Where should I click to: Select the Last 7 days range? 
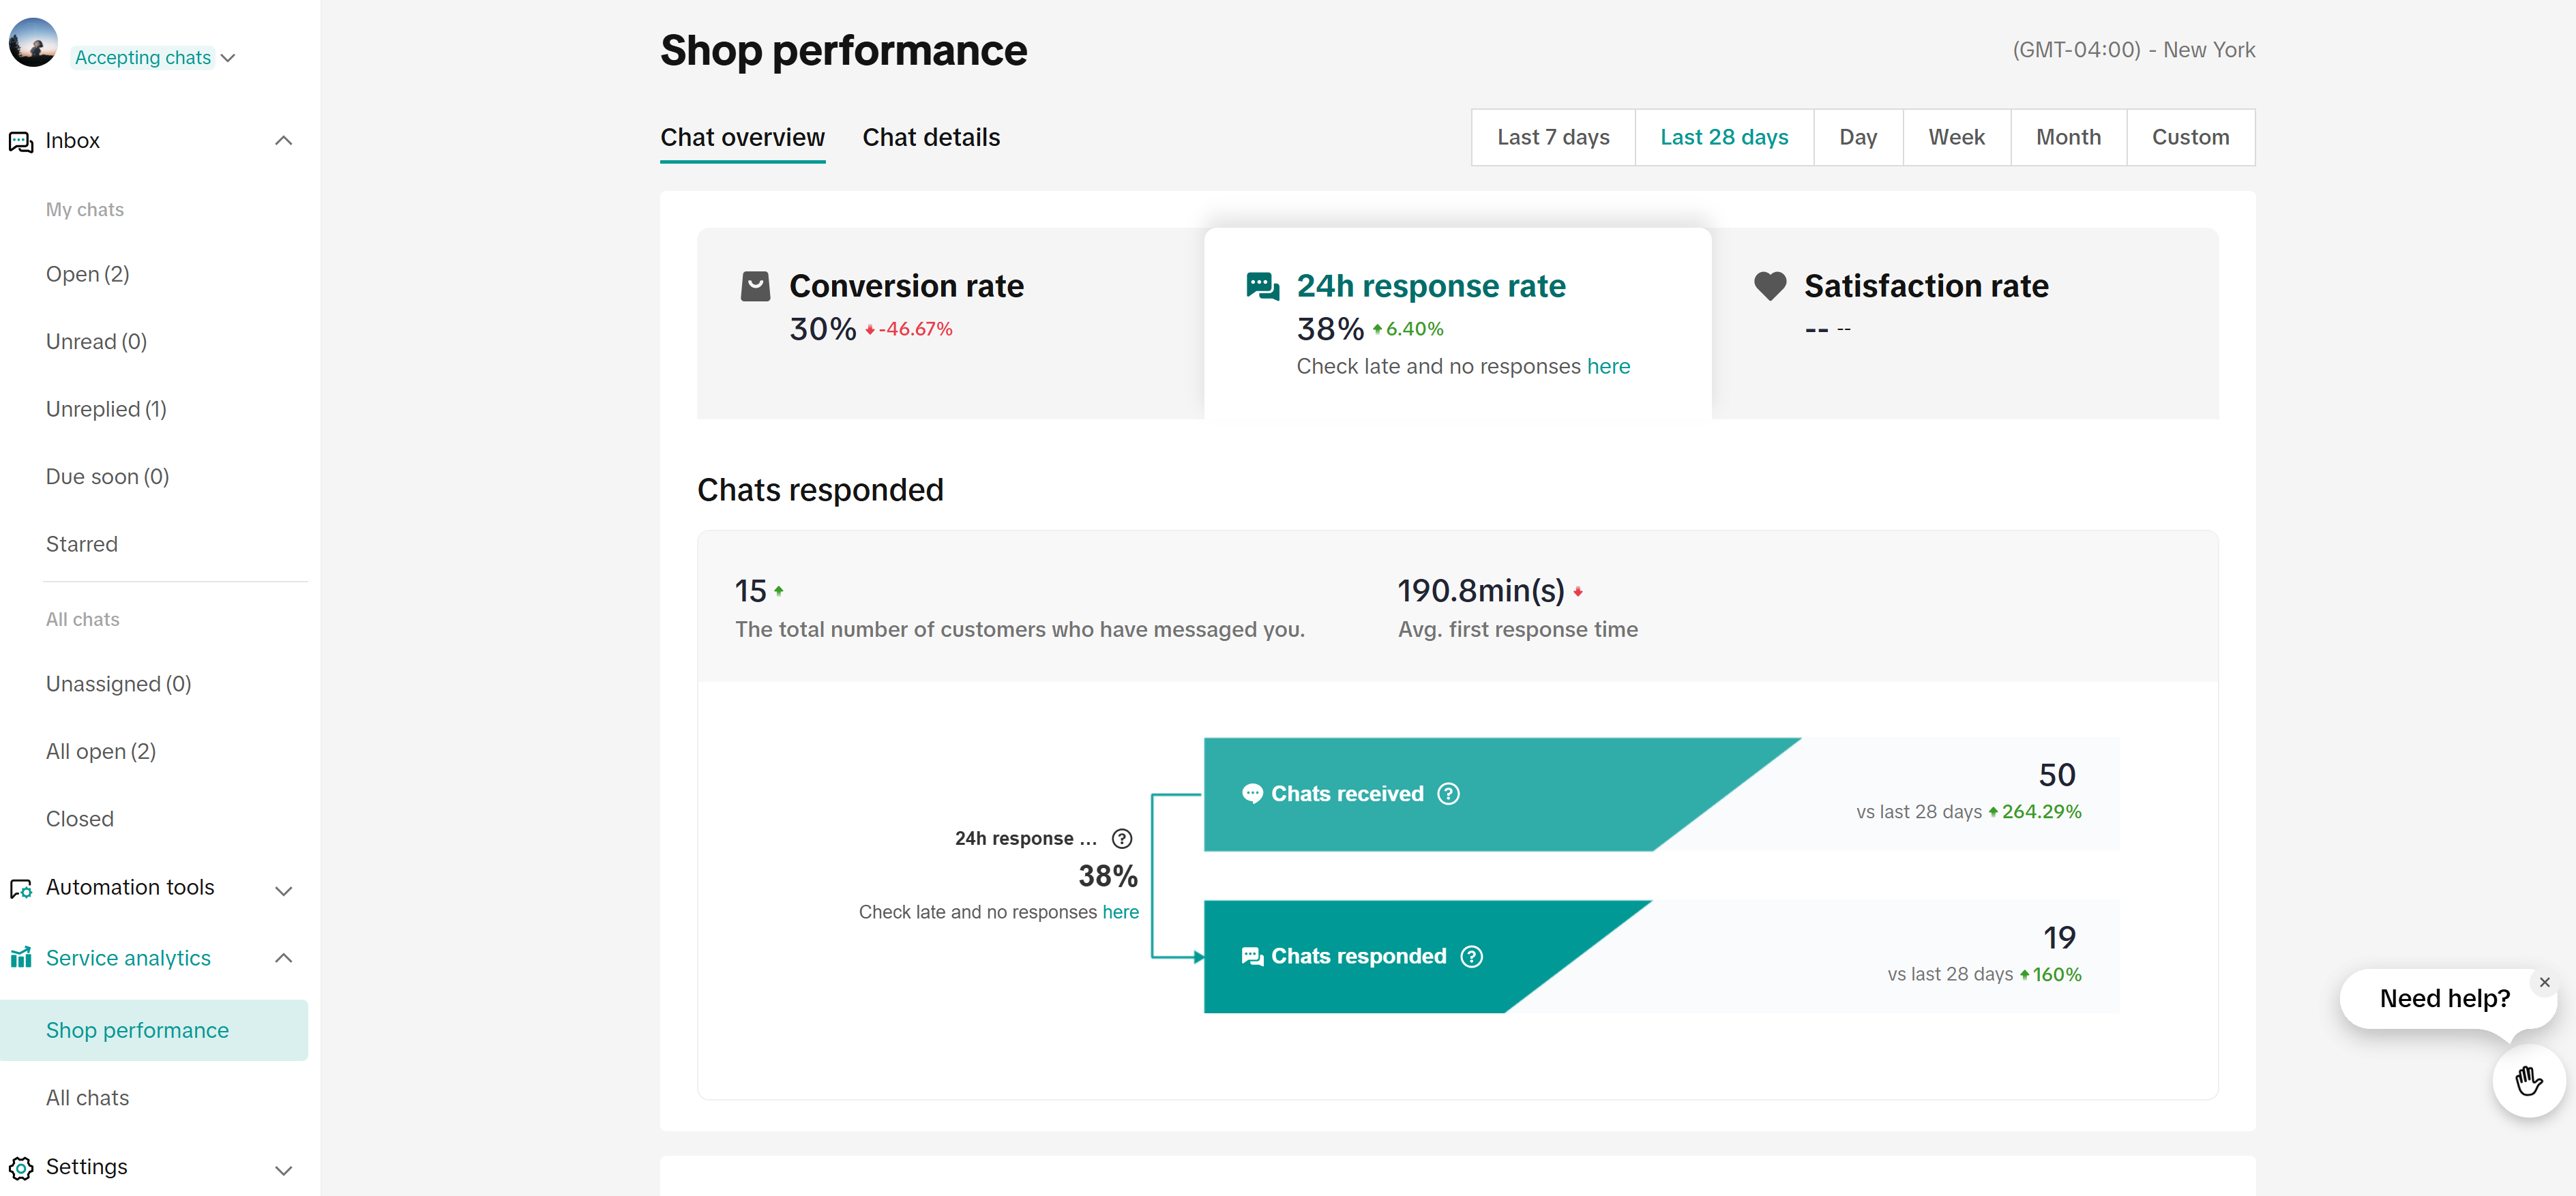1552,137
